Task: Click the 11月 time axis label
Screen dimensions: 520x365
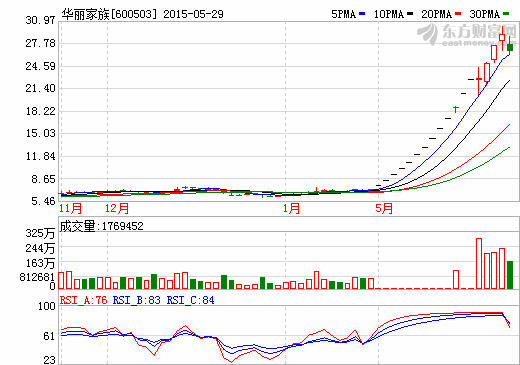Action: point(71,208)
